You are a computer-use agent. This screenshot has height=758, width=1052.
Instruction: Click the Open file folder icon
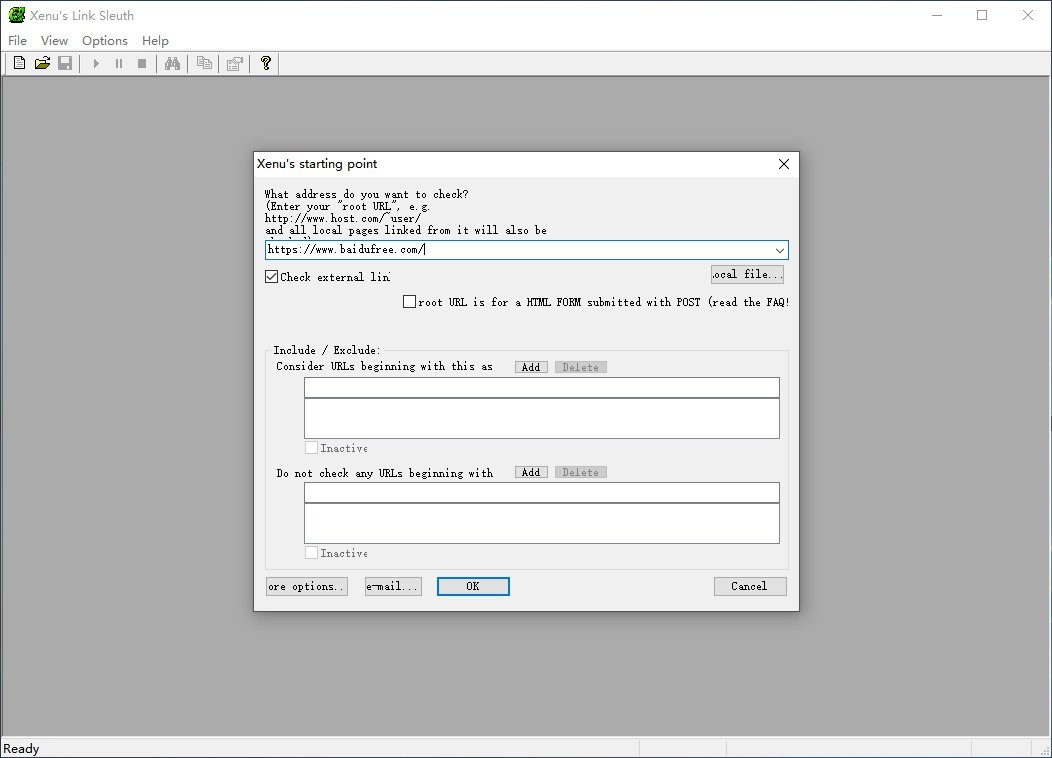point(42,64)
